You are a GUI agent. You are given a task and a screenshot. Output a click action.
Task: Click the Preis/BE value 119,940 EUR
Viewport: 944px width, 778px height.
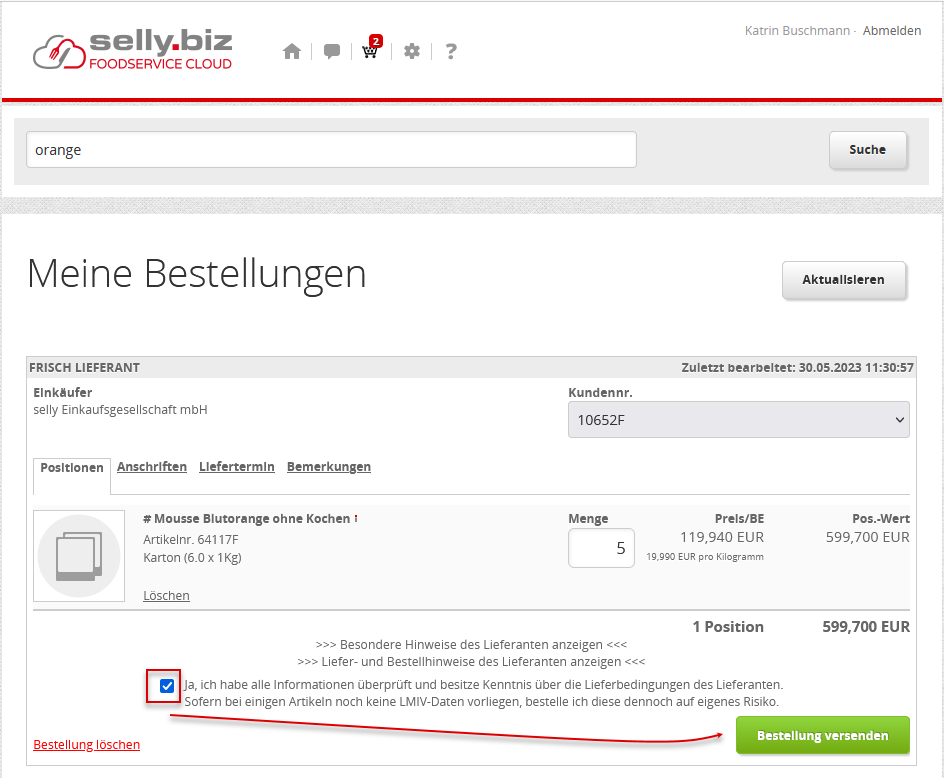coord(722,537)
